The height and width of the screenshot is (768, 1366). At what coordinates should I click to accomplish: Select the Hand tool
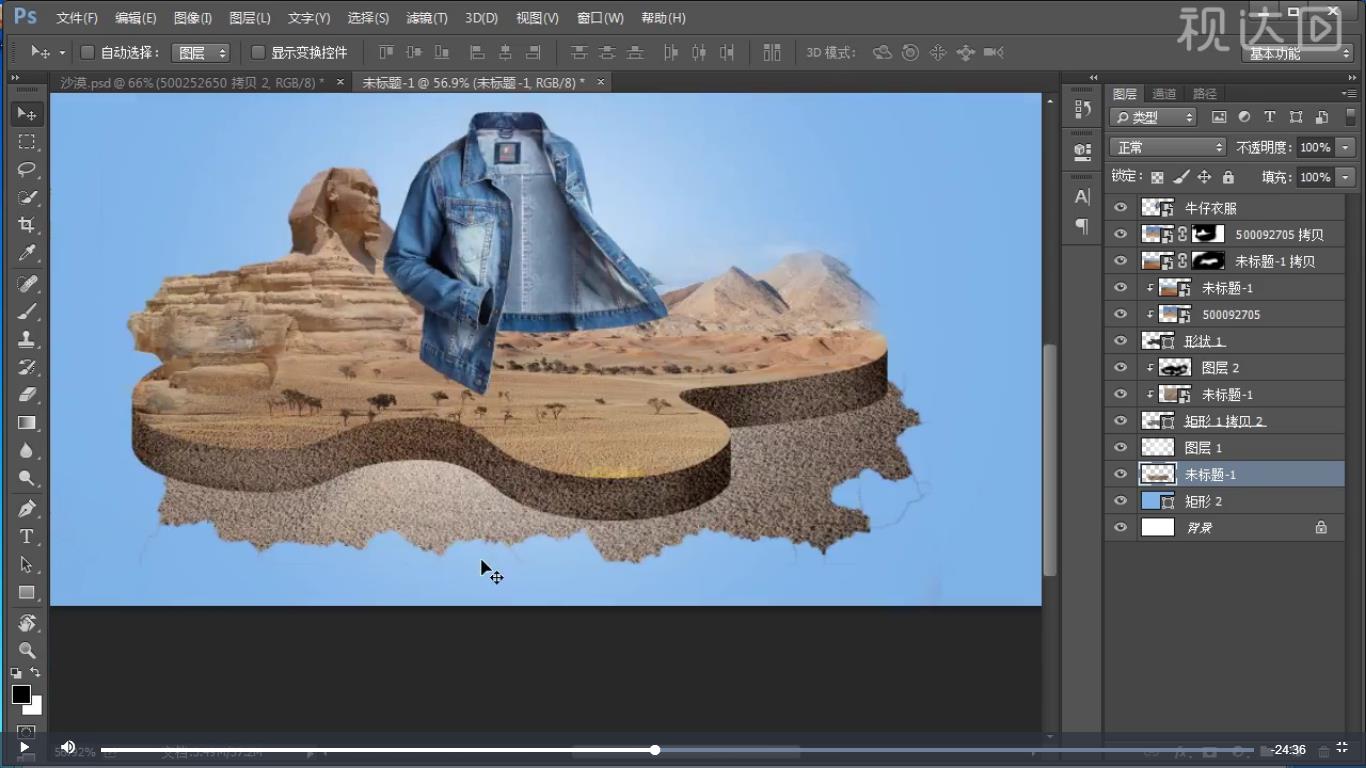pos(27,623)
